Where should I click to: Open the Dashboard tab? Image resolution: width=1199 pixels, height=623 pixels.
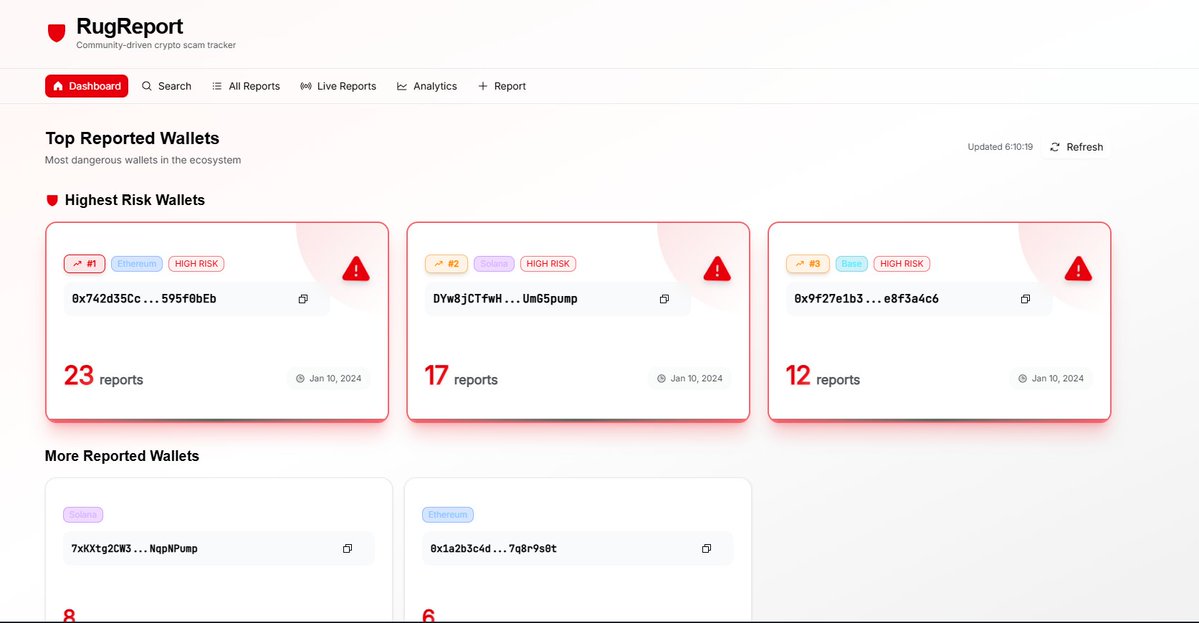[x=86, y=86]
